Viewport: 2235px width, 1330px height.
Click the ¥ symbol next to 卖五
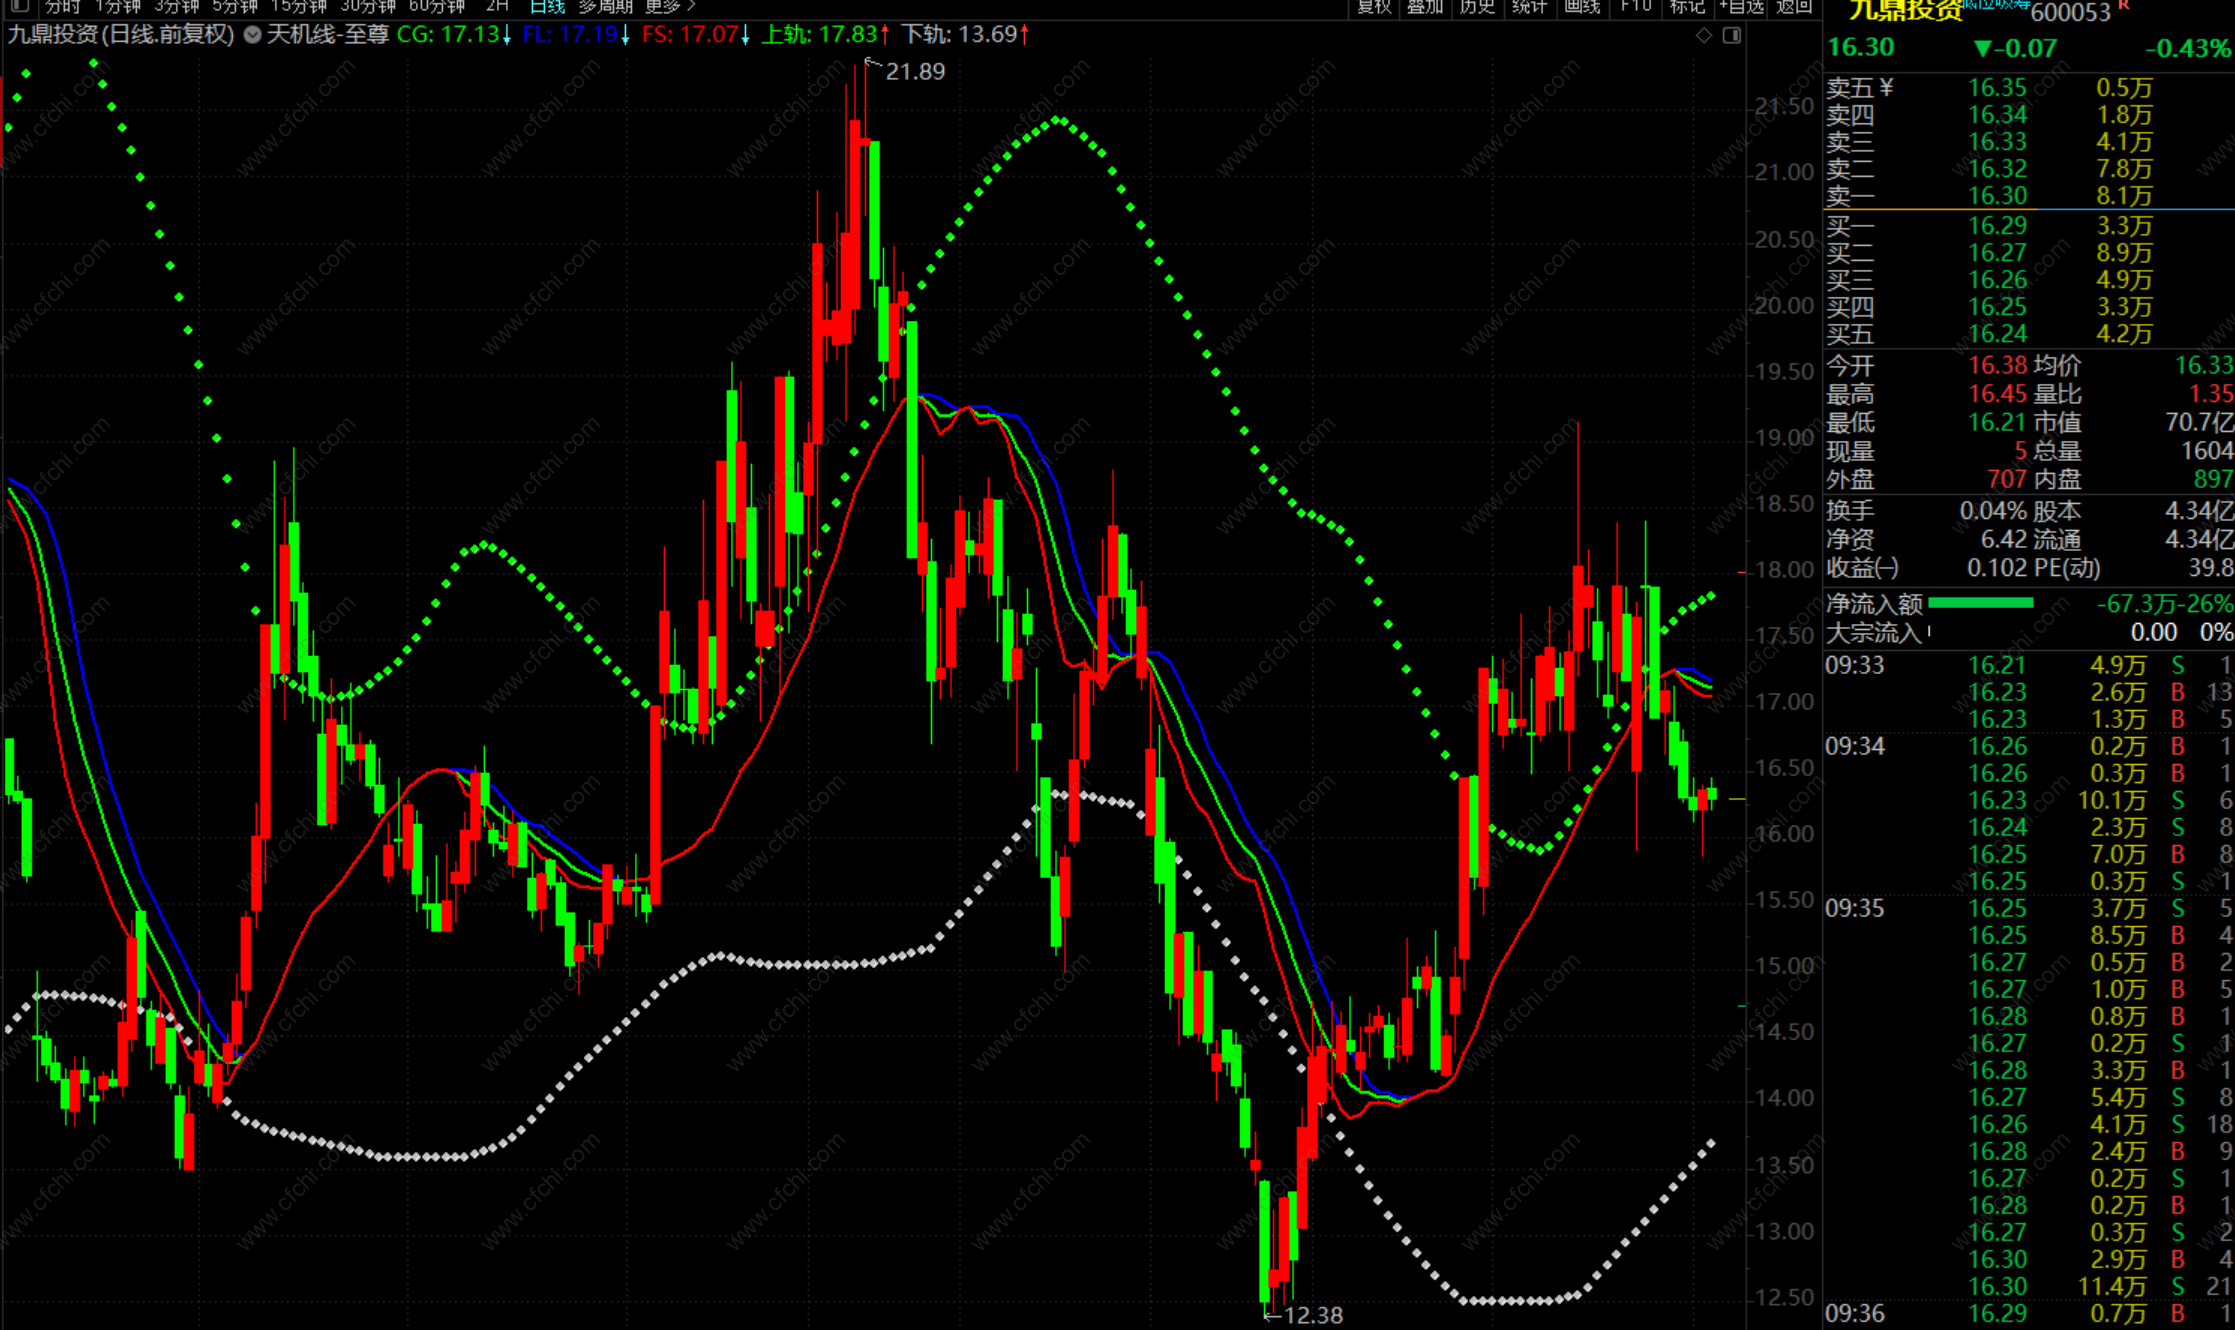[x=1886, y=88]
